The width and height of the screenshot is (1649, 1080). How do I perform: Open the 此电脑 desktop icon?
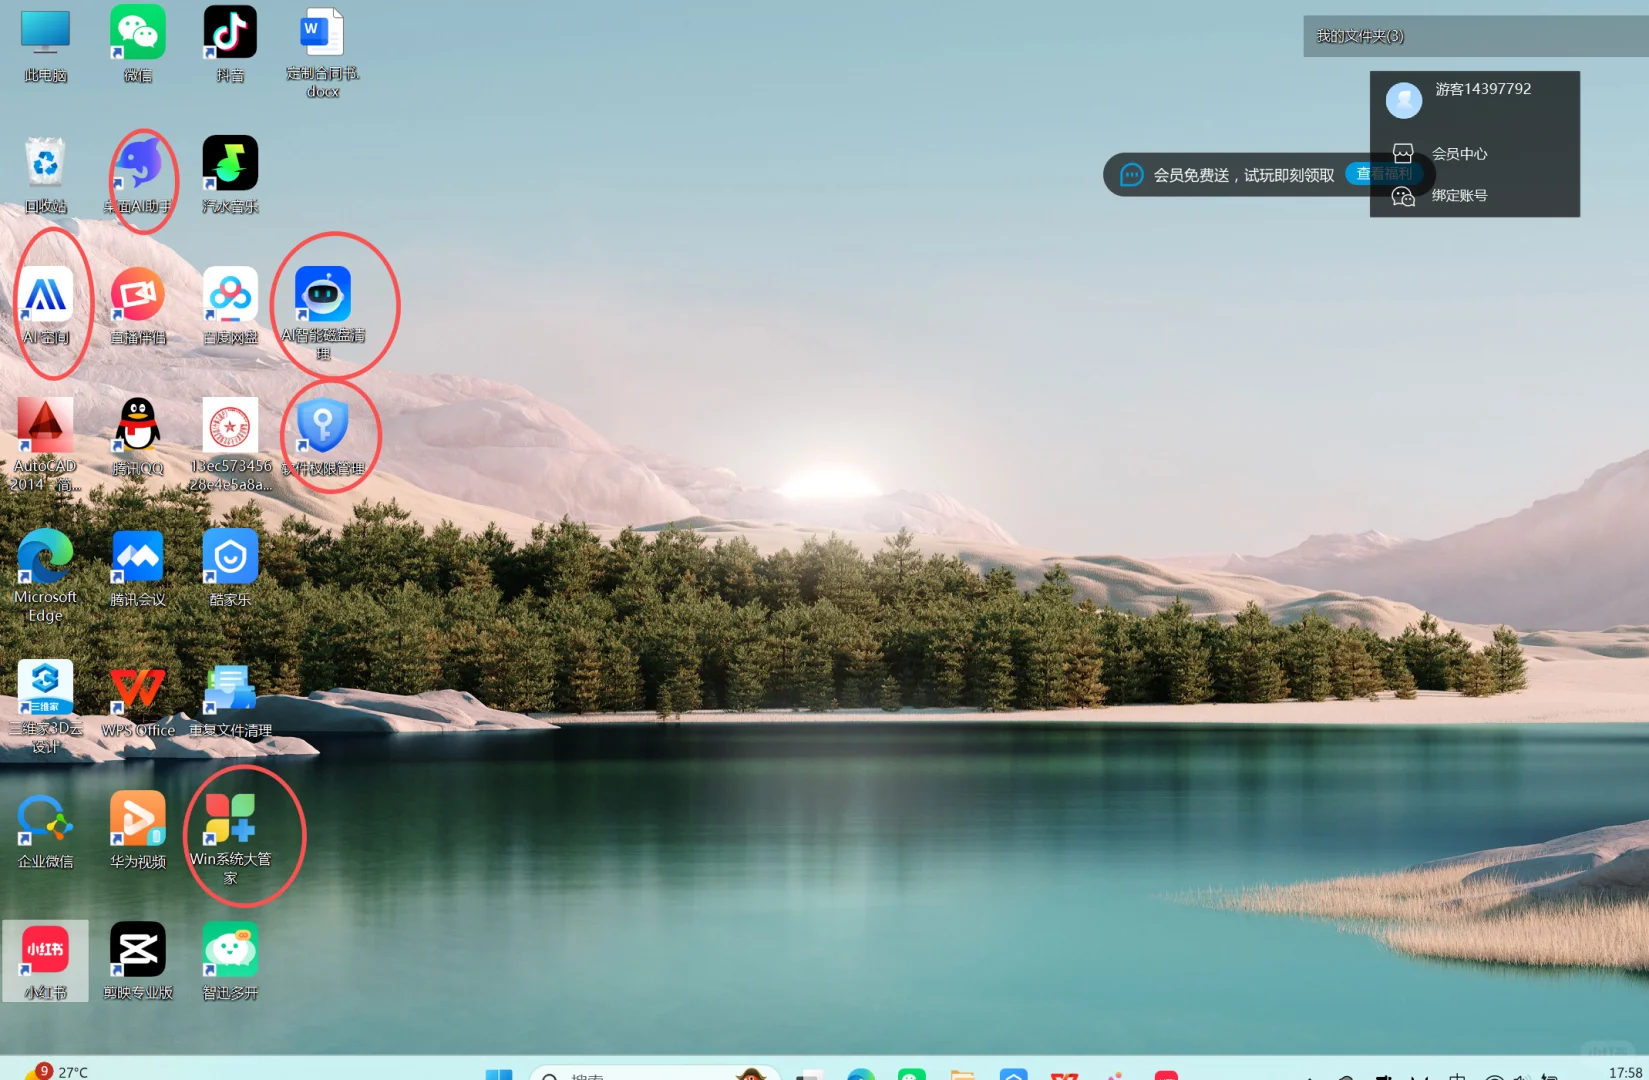coord(46,44)
